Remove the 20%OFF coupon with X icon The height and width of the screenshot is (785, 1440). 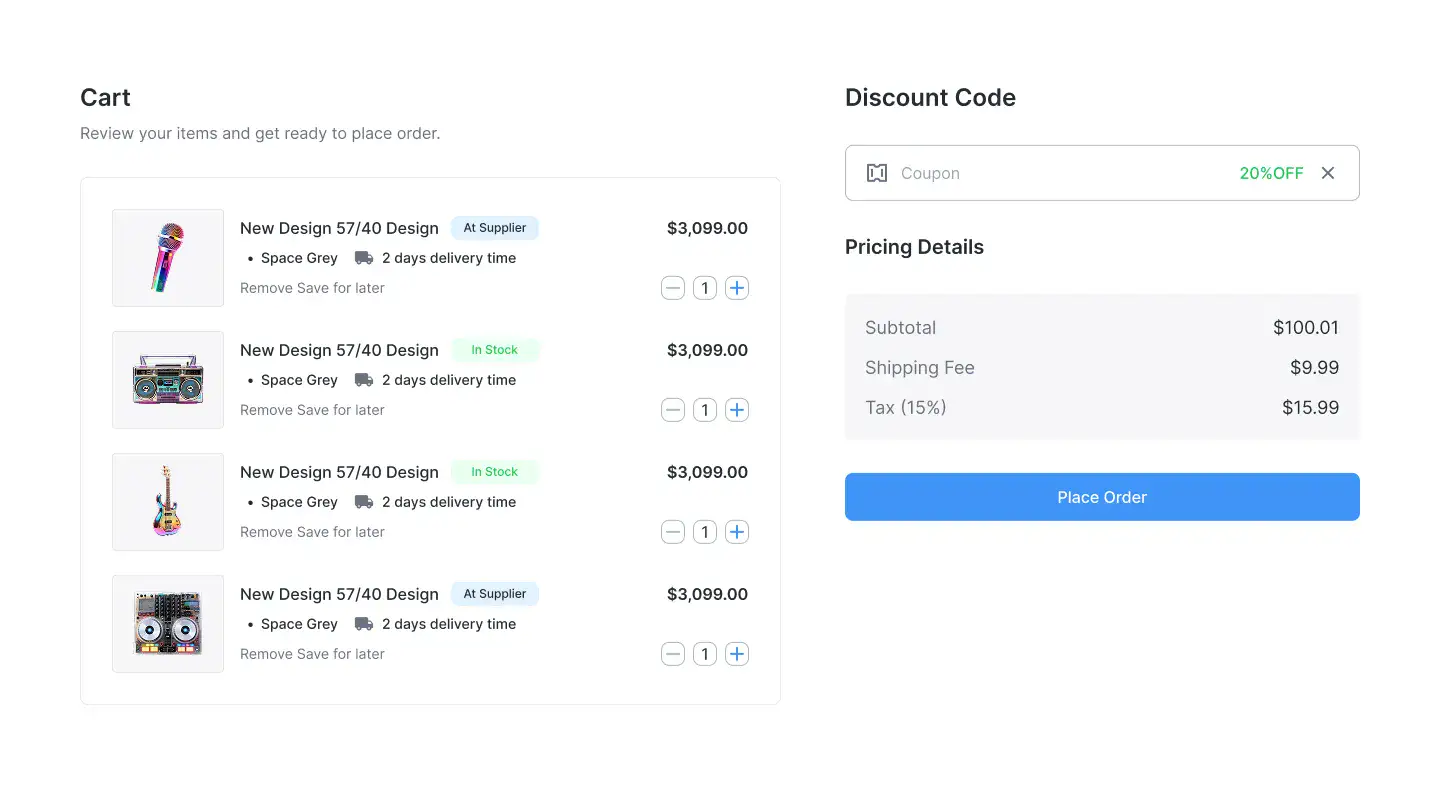click(1328, 173)
